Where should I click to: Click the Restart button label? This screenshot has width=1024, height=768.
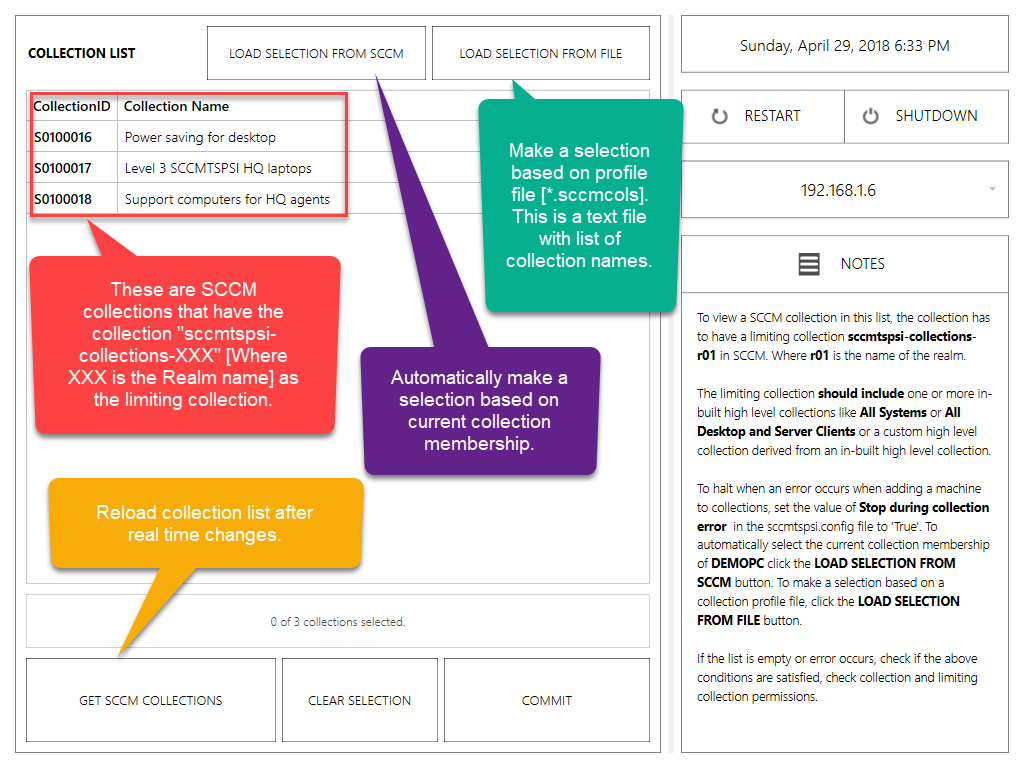coord(772,116)
